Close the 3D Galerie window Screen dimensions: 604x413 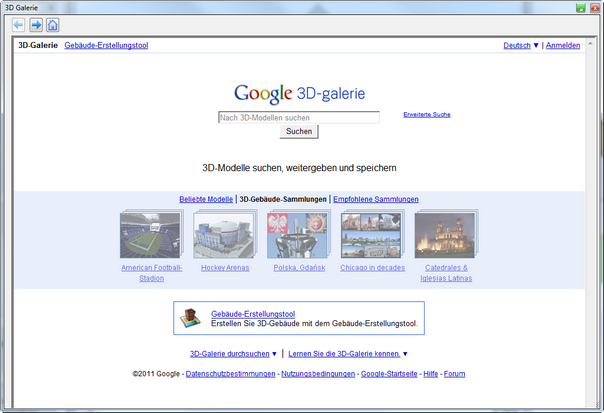(595, 8)
